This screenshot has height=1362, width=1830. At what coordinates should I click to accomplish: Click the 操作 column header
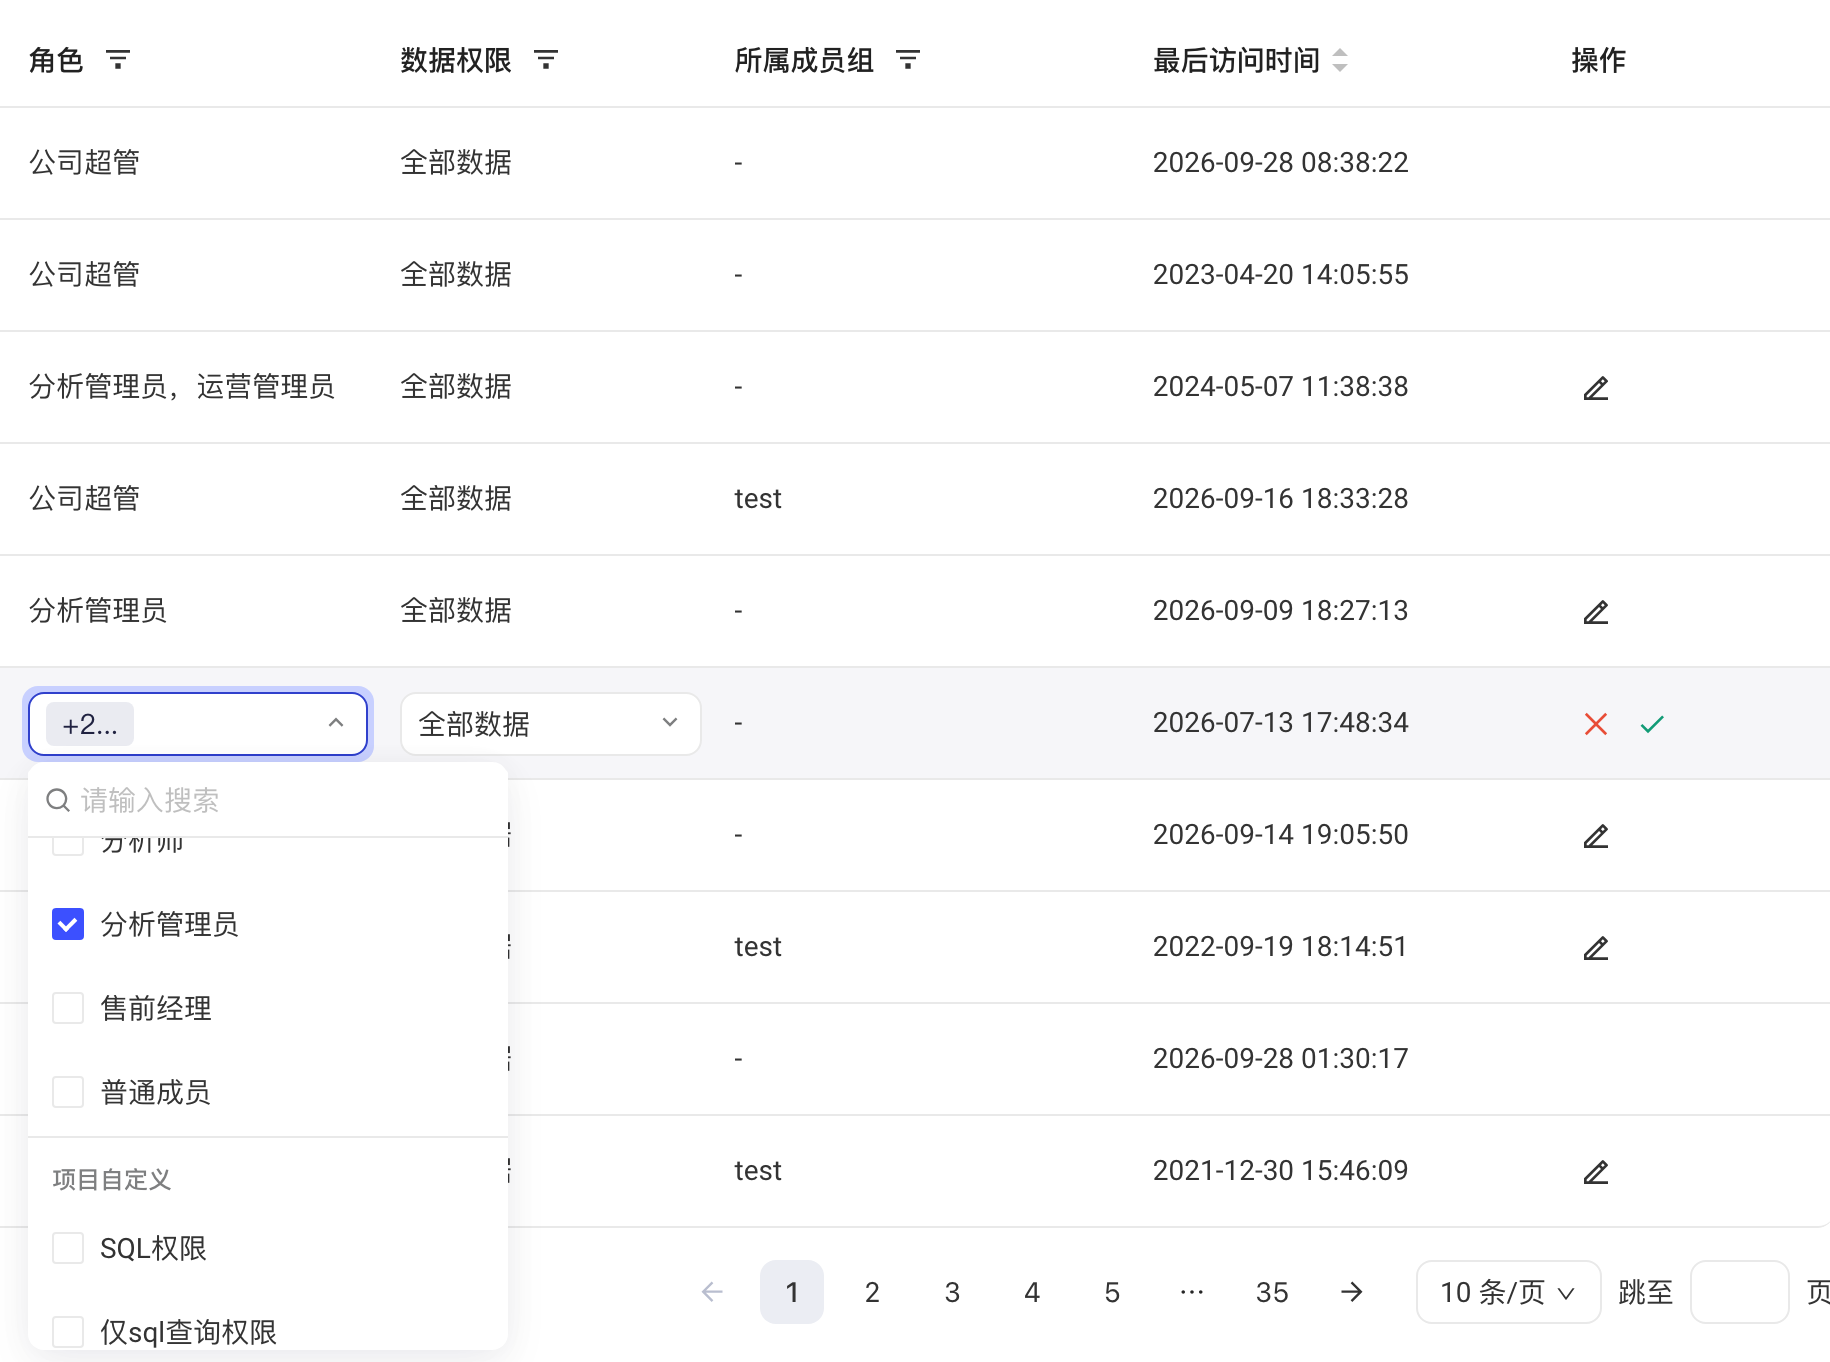tap(1598, 60)
